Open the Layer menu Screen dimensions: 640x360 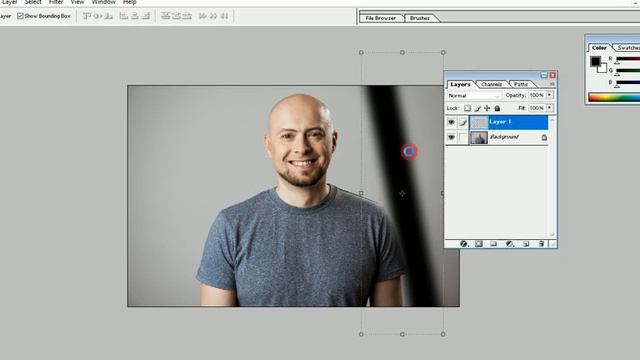[x=9, y=2]
